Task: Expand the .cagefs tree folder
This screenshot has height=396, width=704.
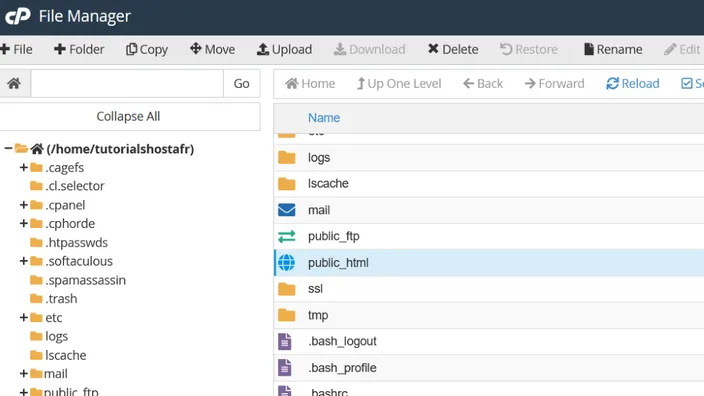Action: [x=24, y=167]
